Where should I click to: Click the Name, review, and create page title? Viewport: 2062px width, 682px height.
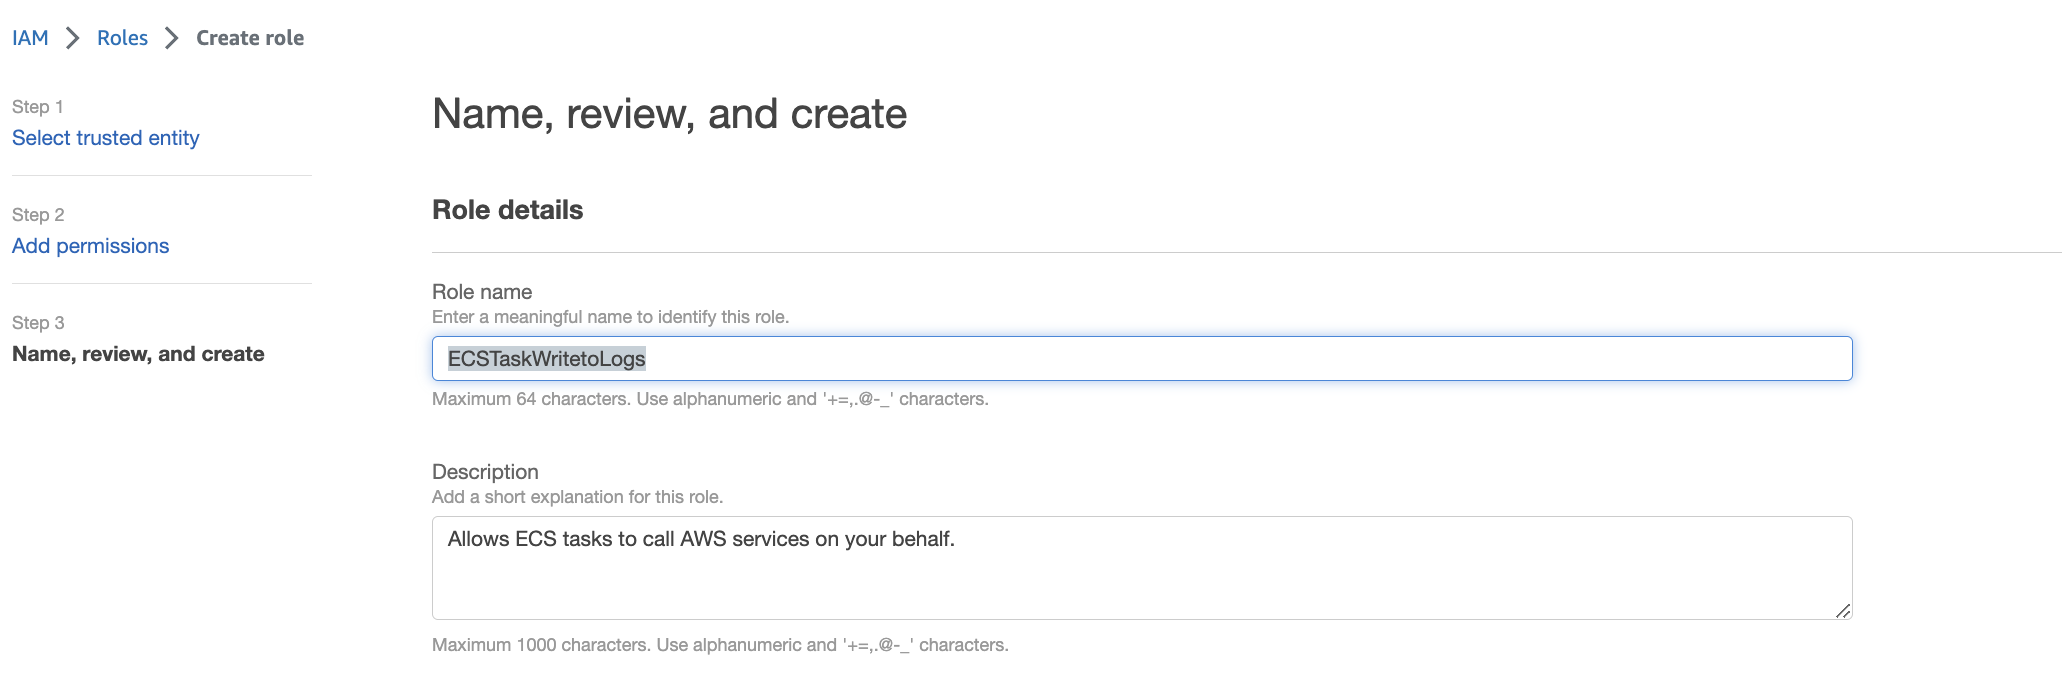tap(669, 114)
